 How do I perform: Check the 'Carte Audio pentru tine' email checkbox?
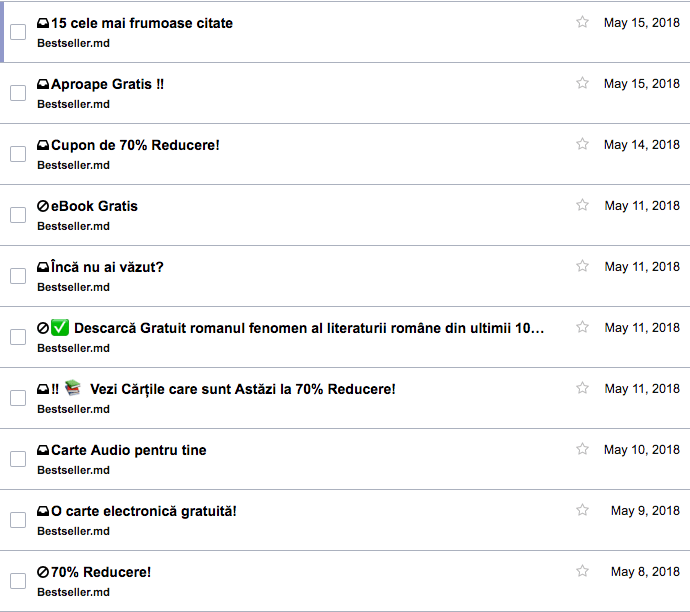(18, 459)
